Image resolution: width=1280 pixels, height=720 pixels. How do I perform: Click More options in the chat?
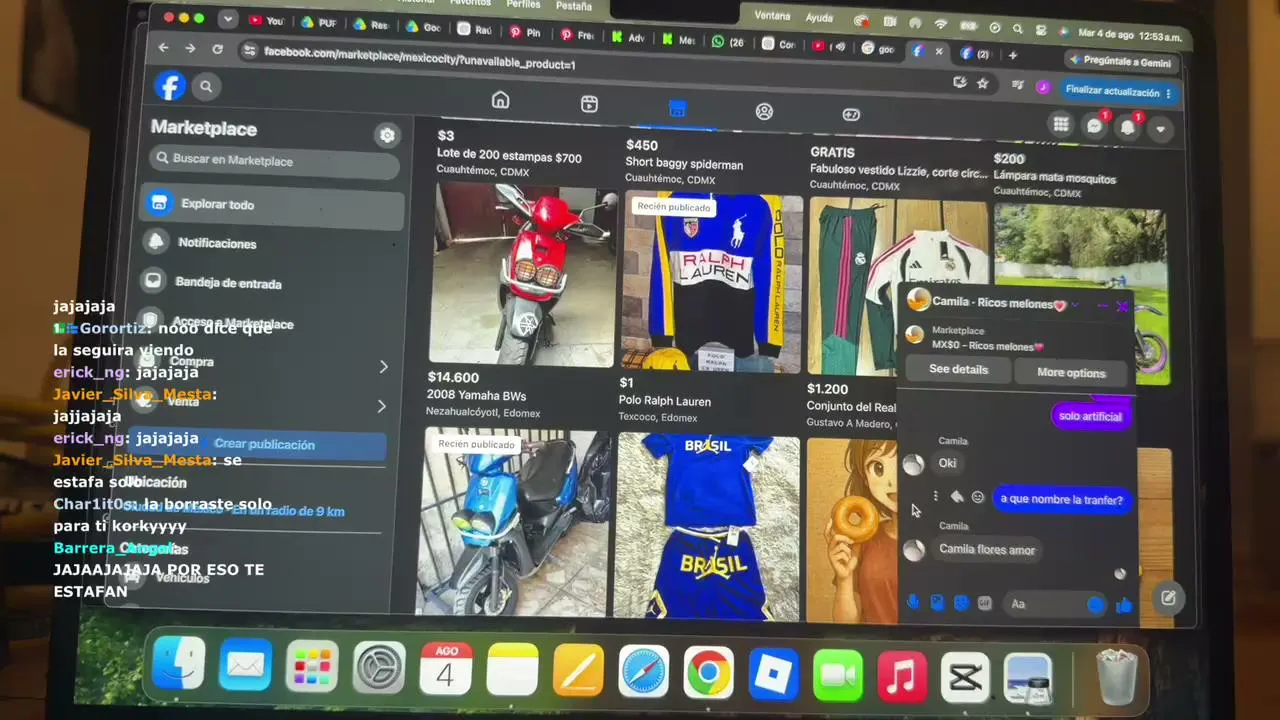pos(1071,373)
